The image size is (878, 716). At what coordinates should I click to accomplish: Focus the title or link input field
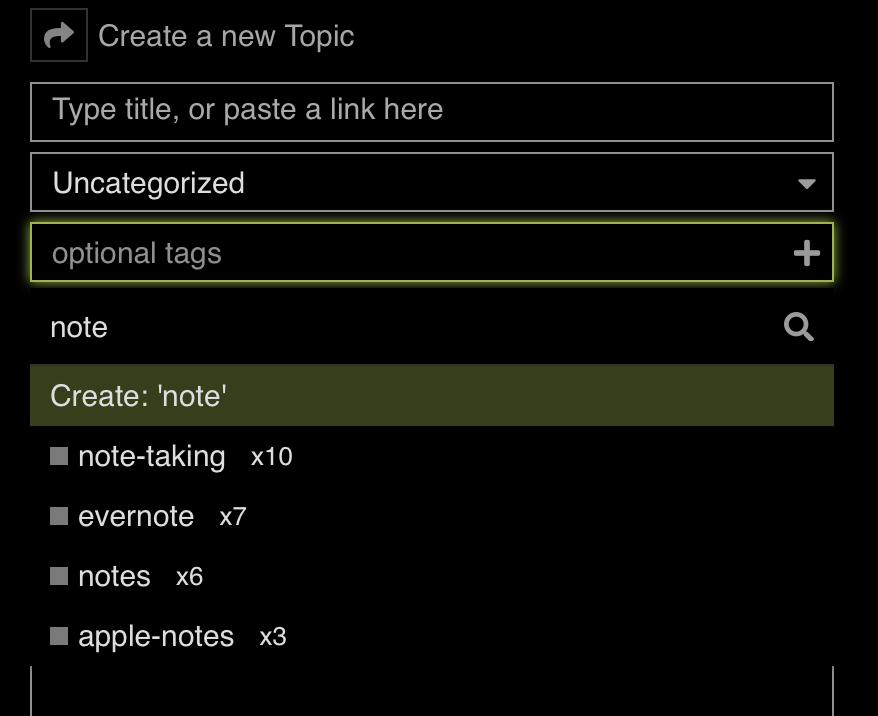432,112
